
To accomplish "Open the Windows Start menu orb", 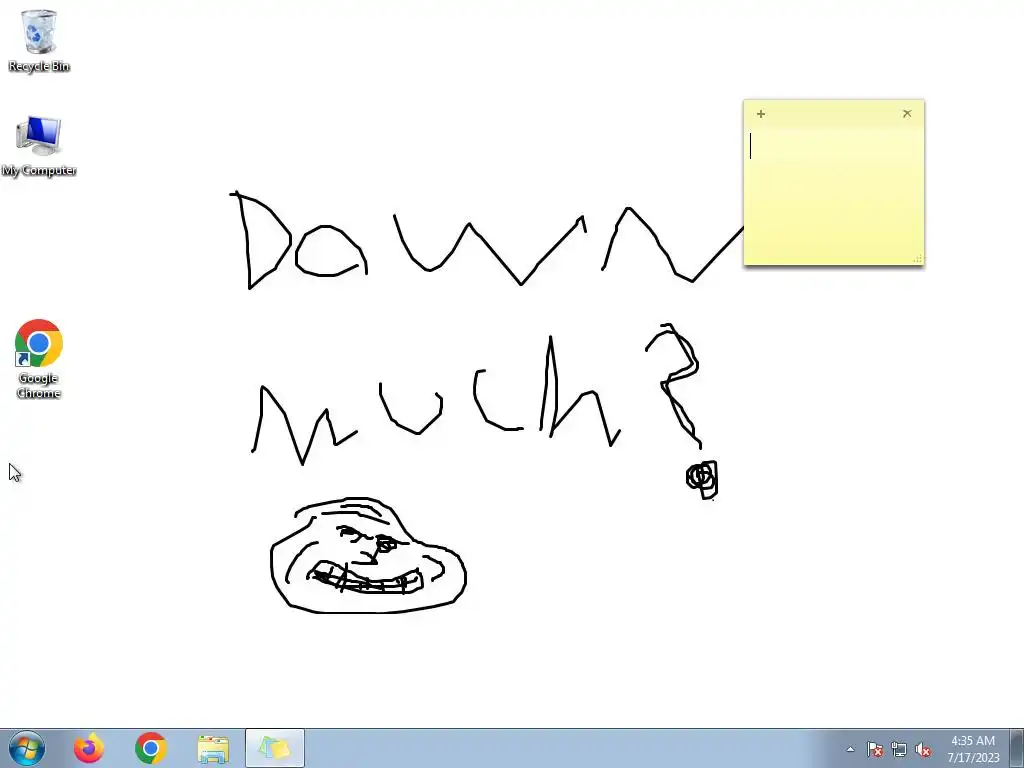I will coord(26,748).
